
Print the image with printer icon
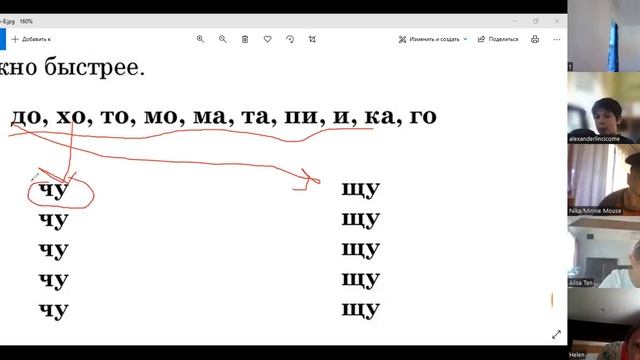coord(535,39)
